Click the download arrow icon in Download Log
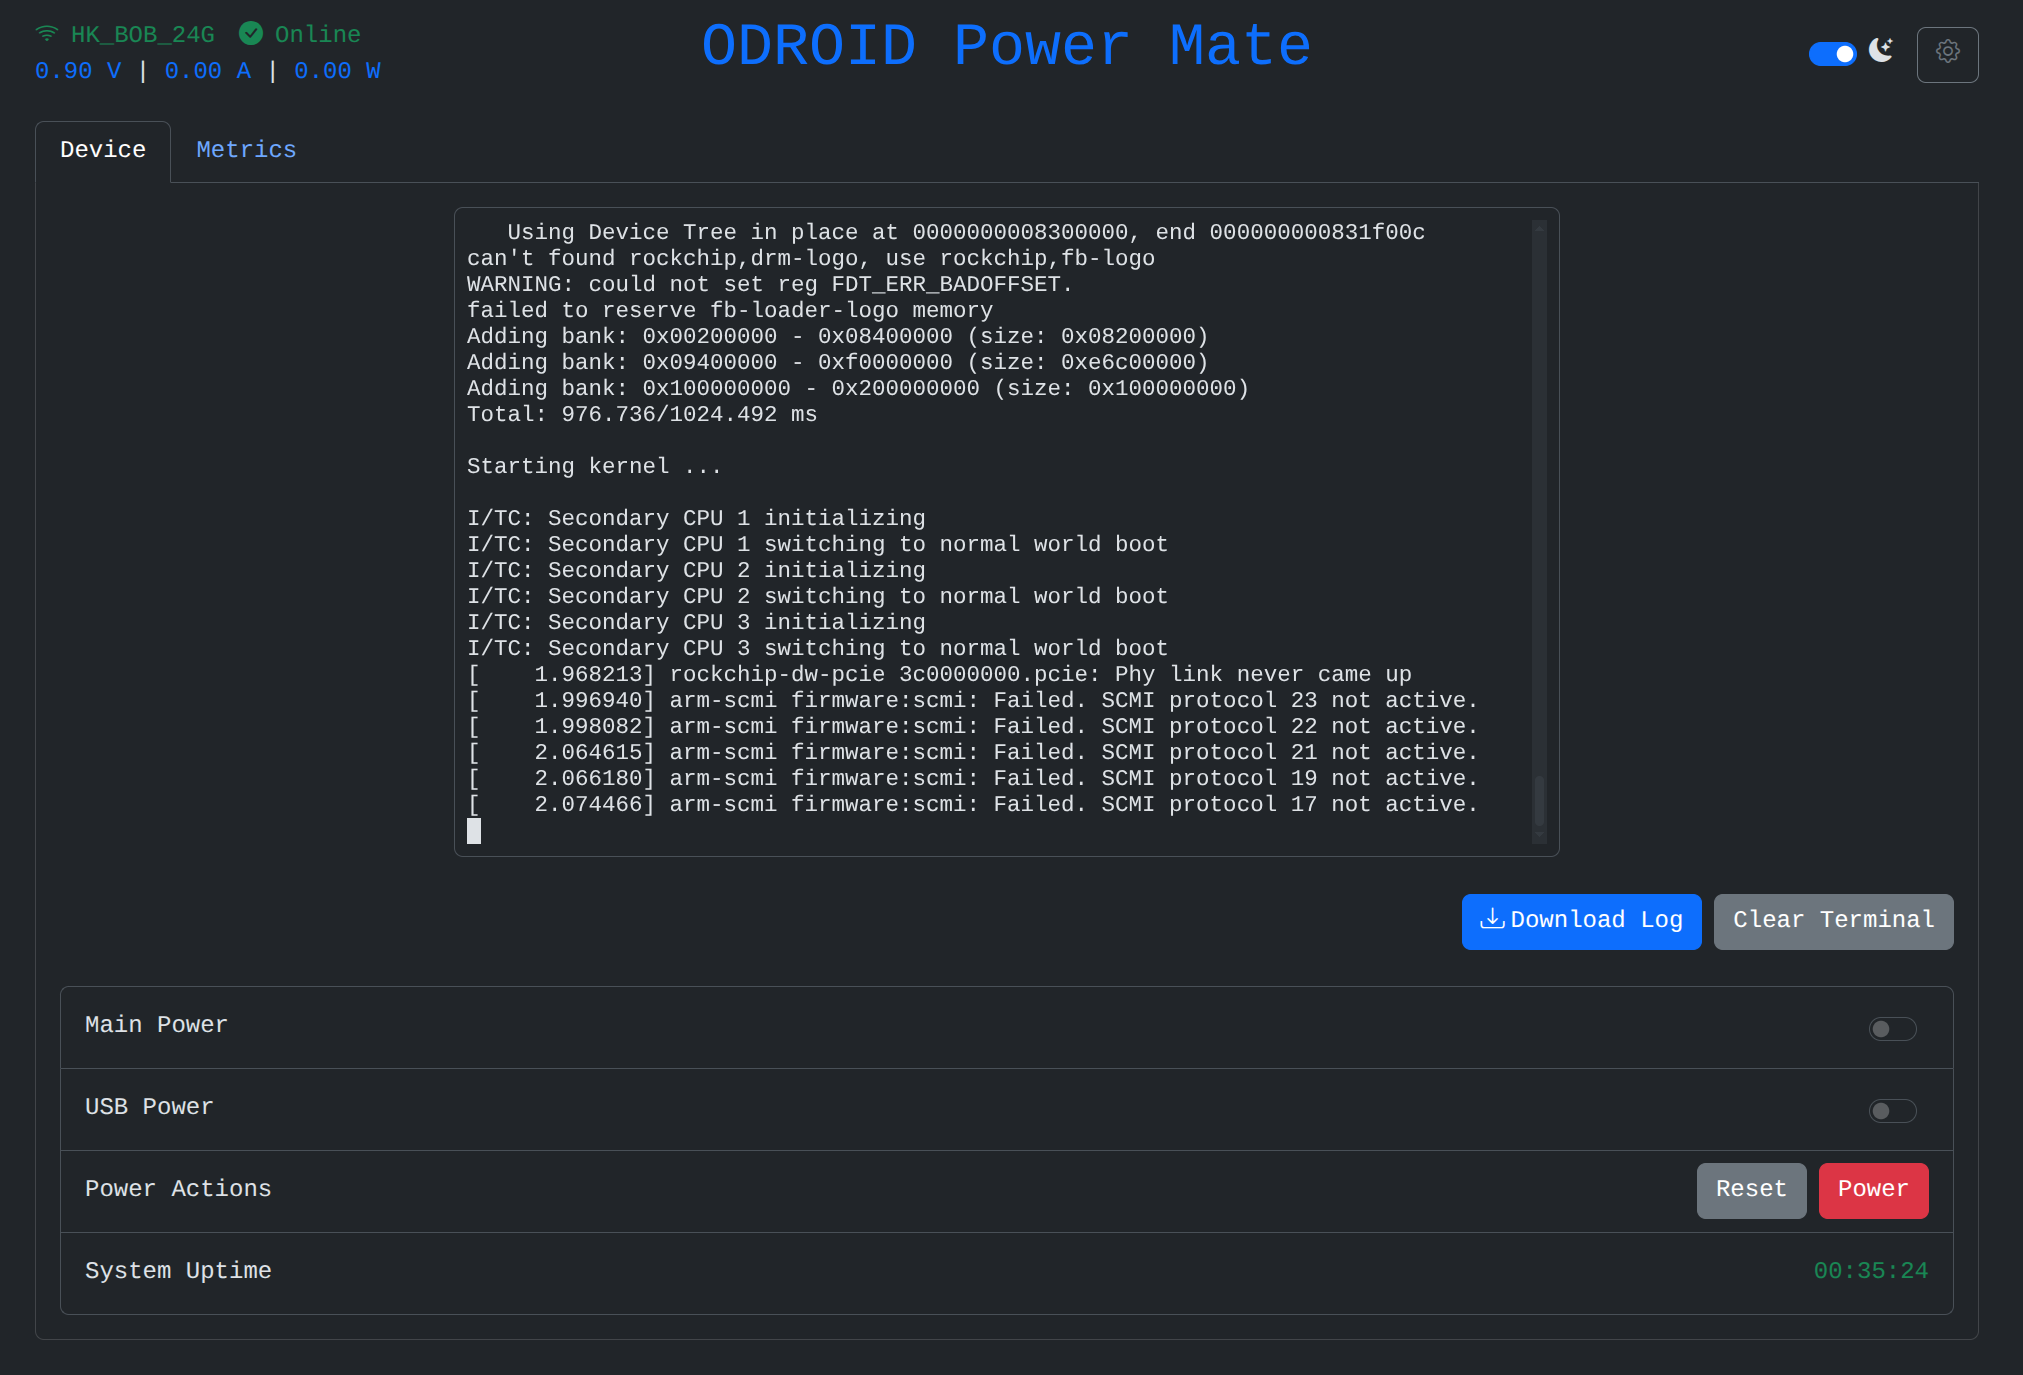2023x1375 pixels. coord(1492,919)
